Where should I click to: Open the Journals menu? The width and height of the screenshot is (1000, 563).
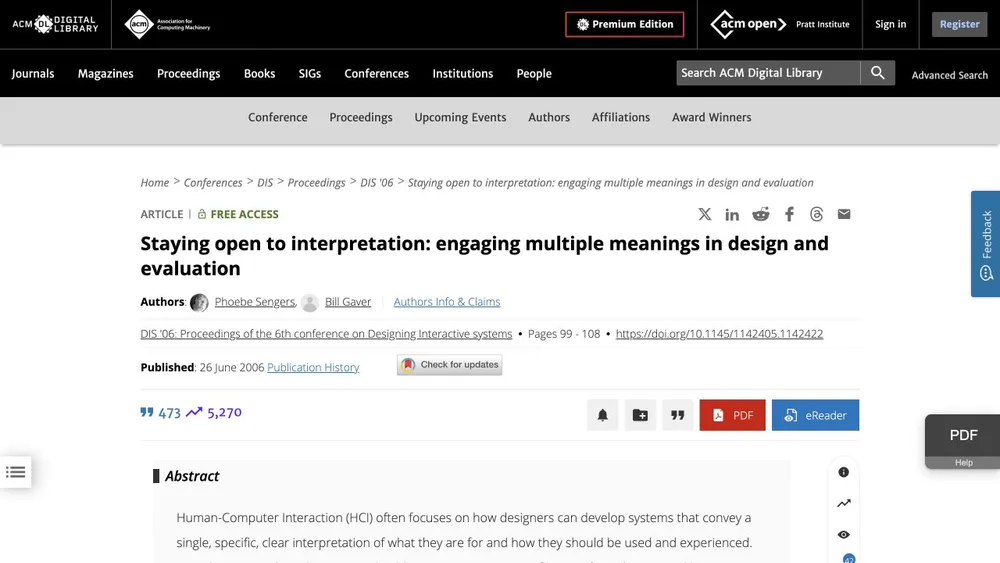pos(33,73)
